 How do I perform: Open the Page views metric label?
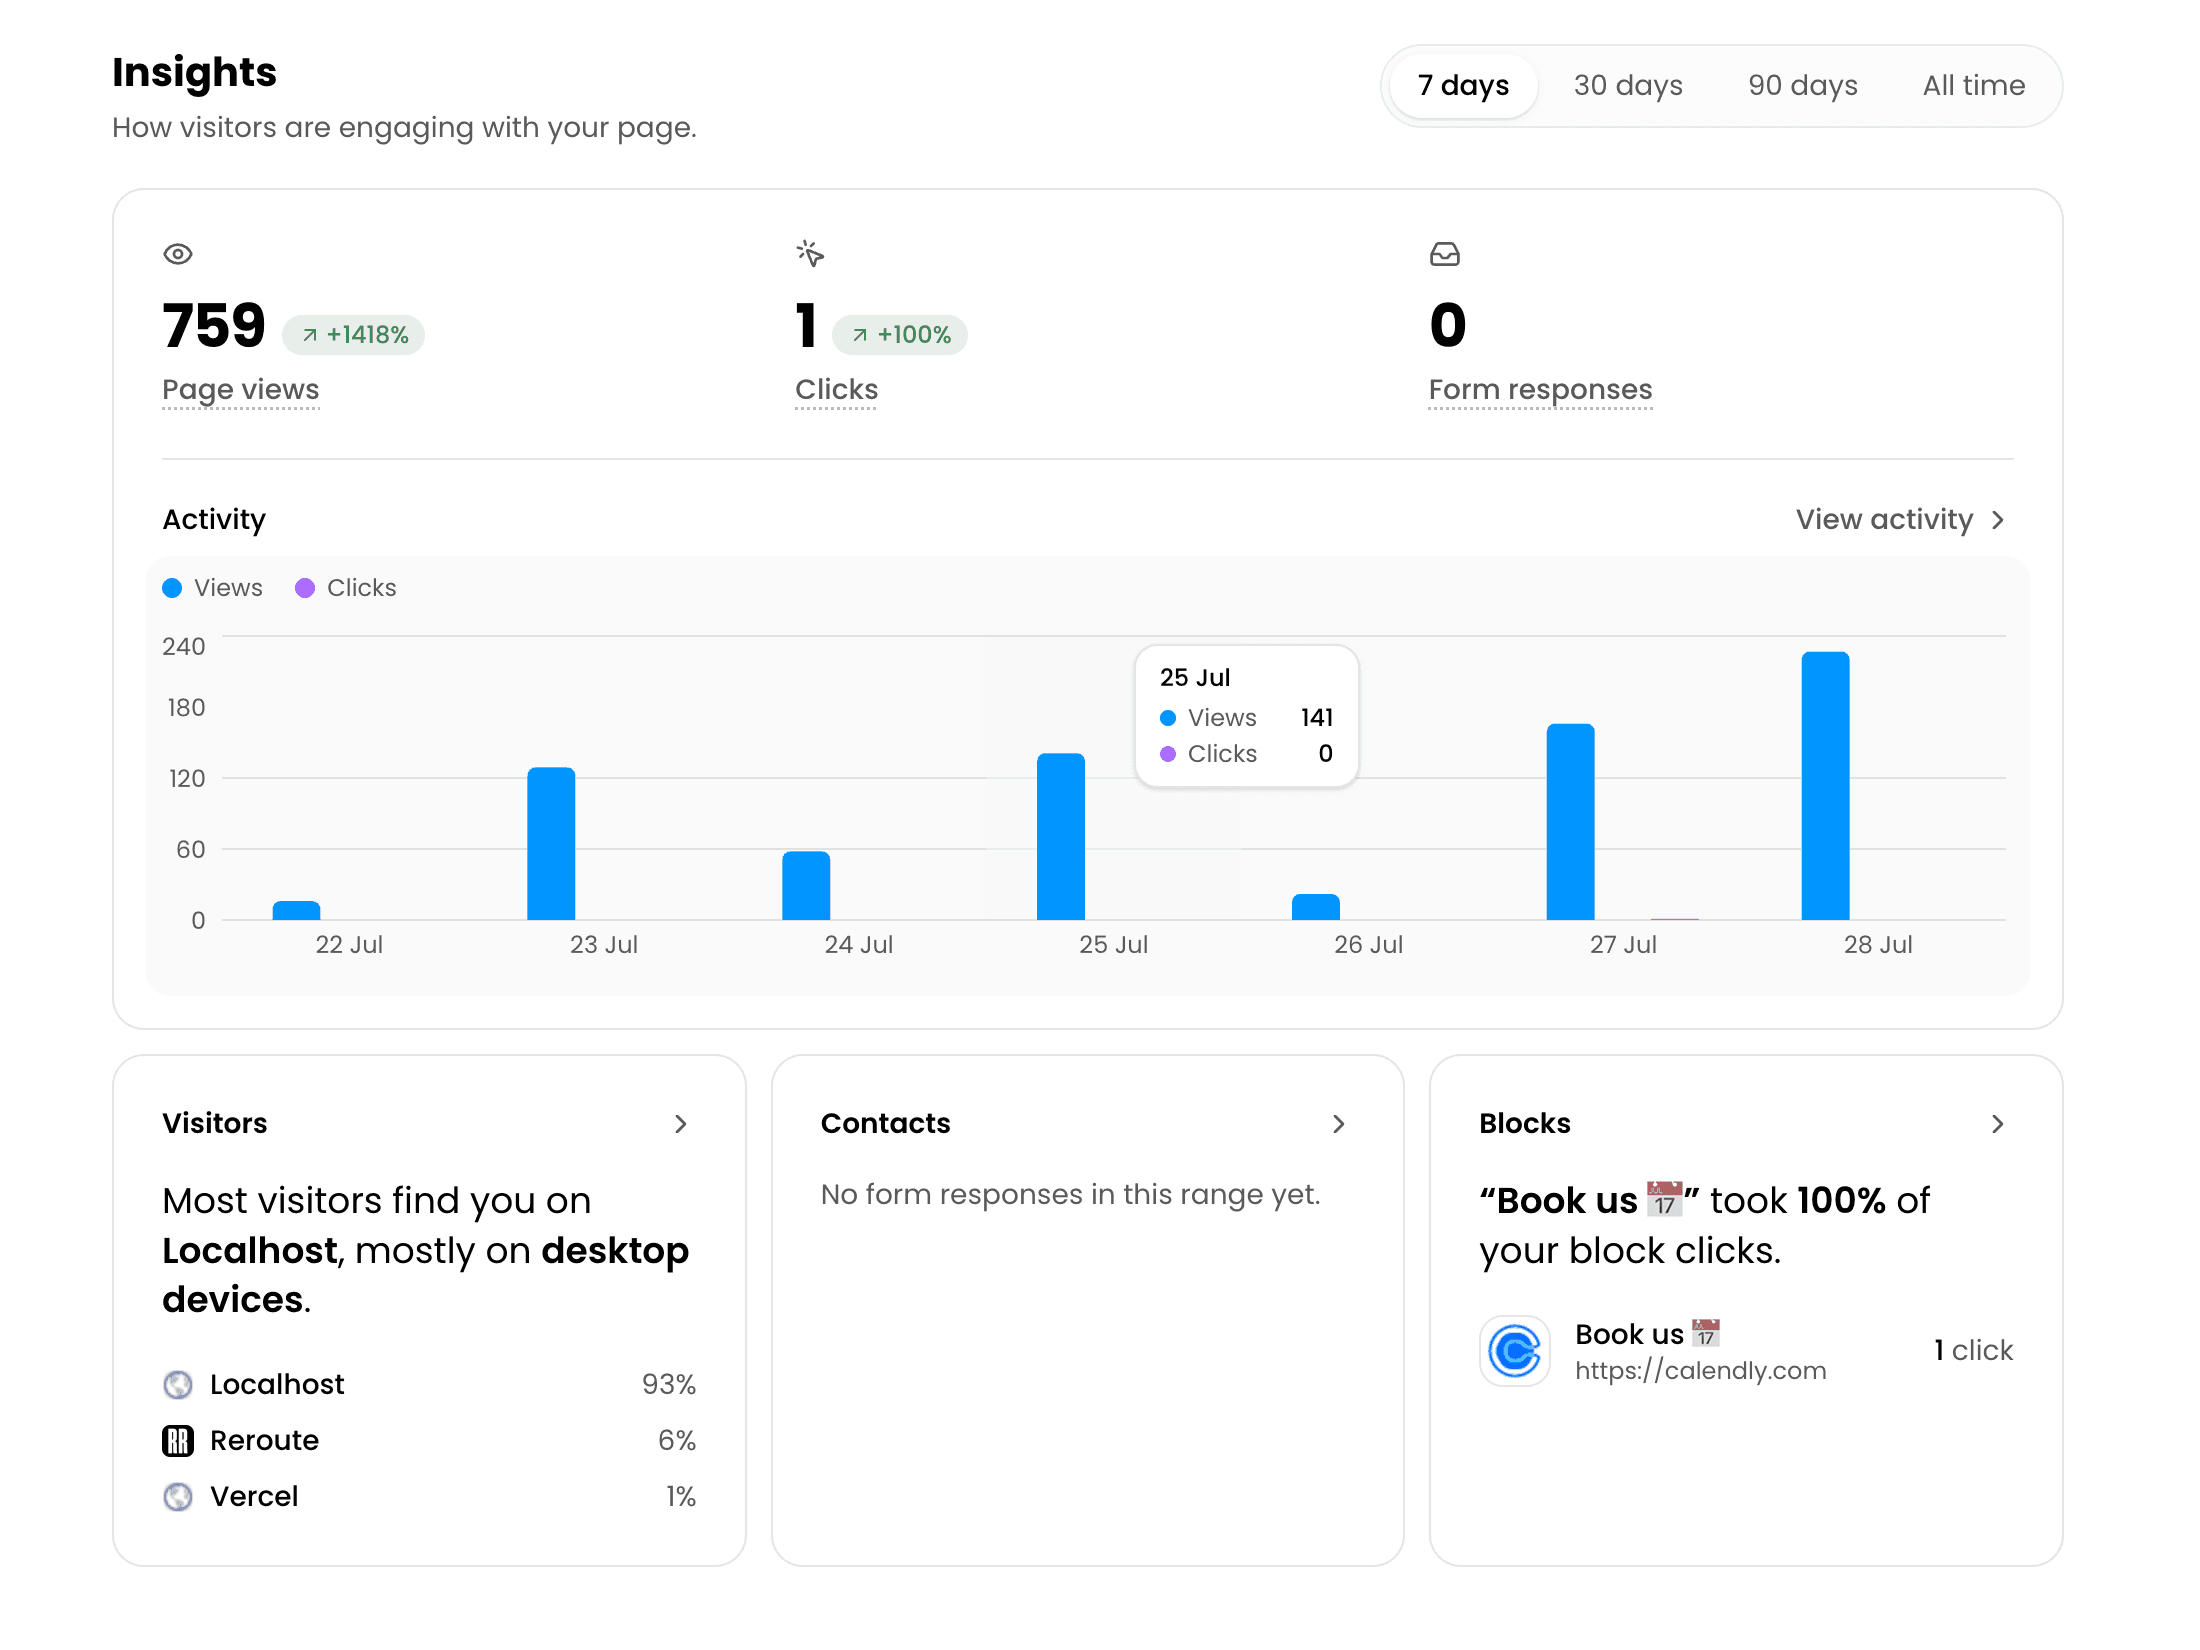(241, 390)
